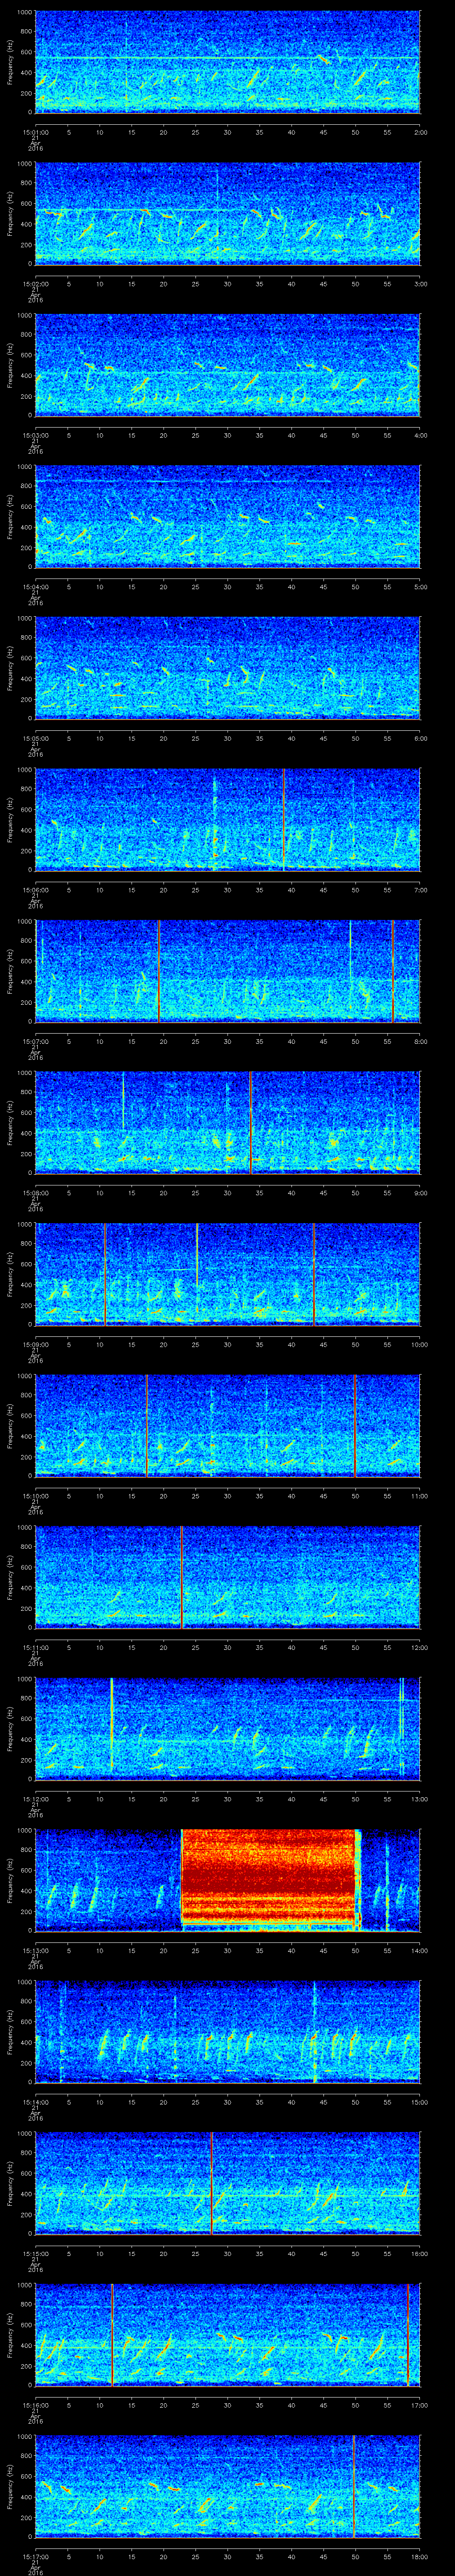The width and height of the screenshot is (455, 2576).
Task: Select Frequency (Hz) axis label of 15:09:00 spectrogram
Action: point(10,1274)
